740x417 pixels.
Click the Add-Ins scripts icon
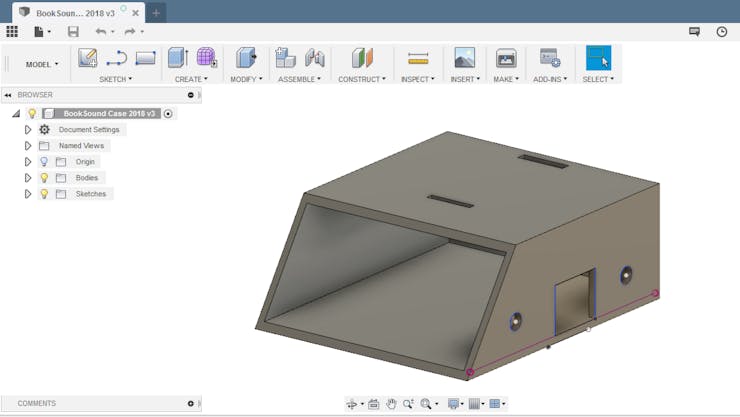(550, 58)
